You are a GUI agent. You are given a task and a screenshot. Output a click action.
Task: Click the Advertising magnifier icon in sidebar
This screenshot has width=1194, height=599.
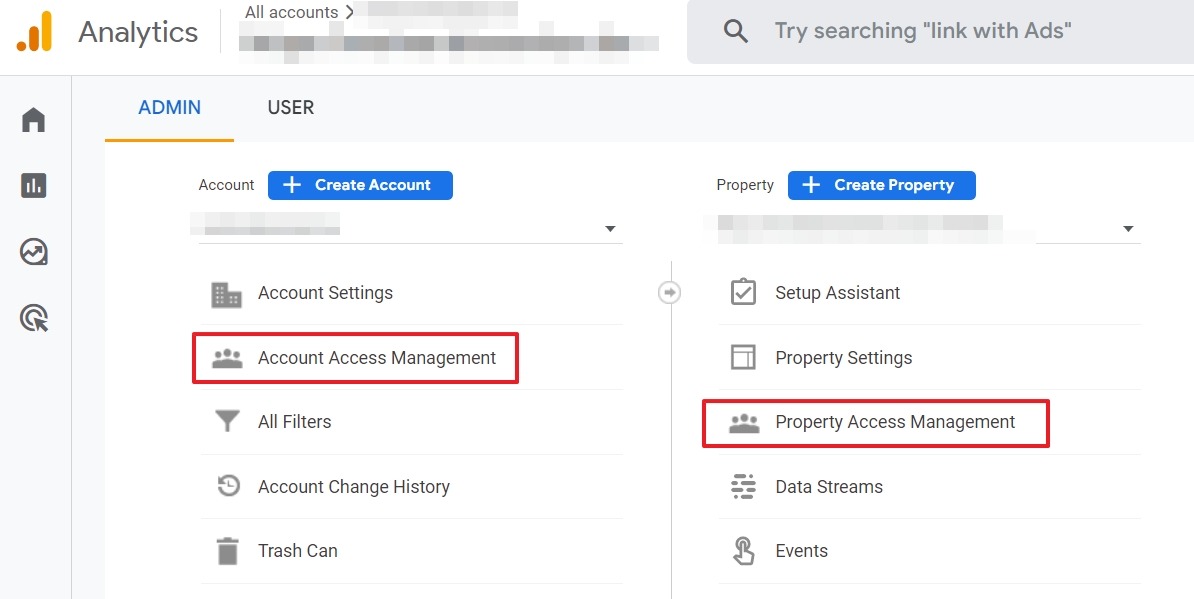(x=33, y=318)
